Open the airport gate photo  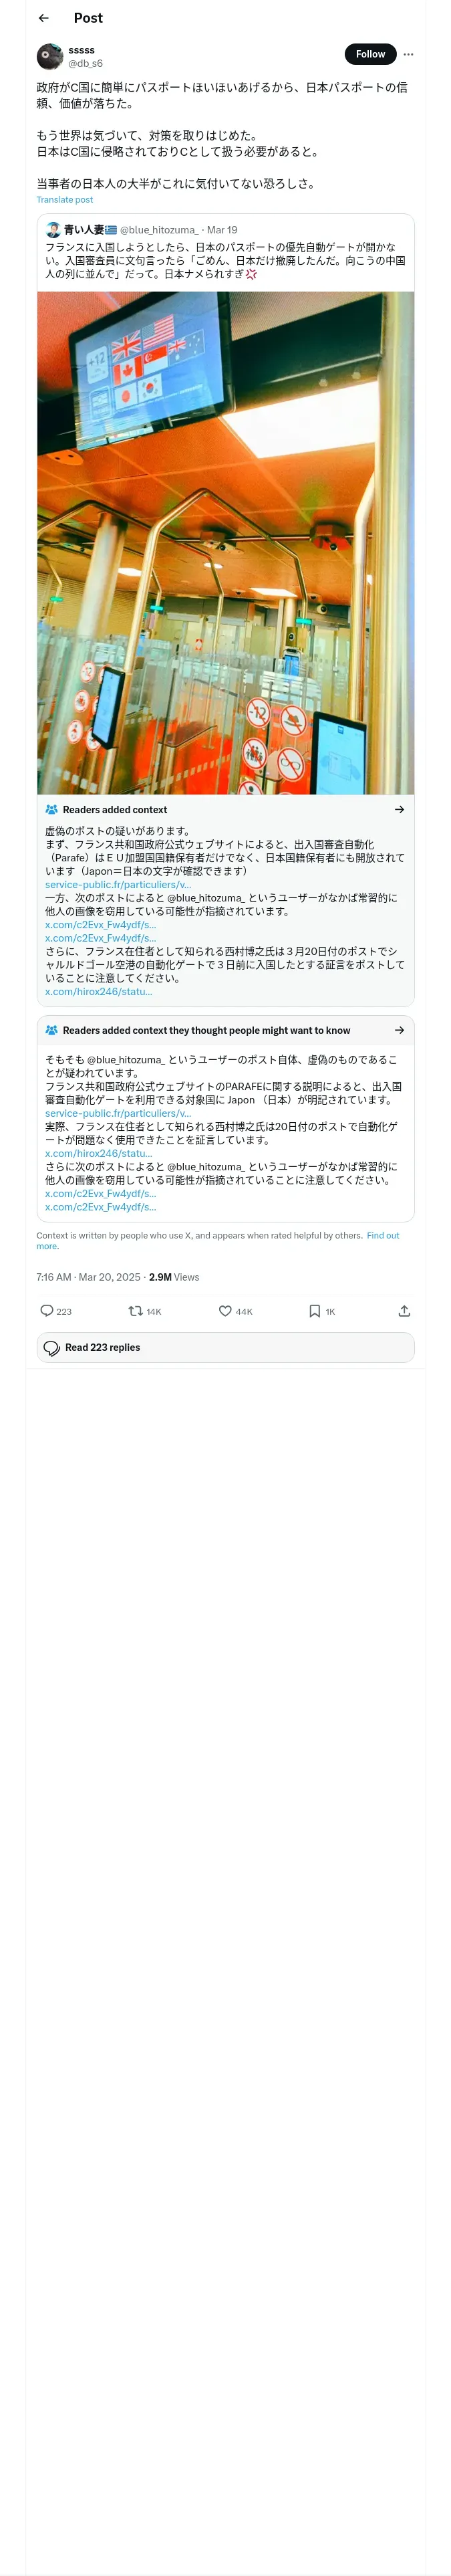coord(225,542)
